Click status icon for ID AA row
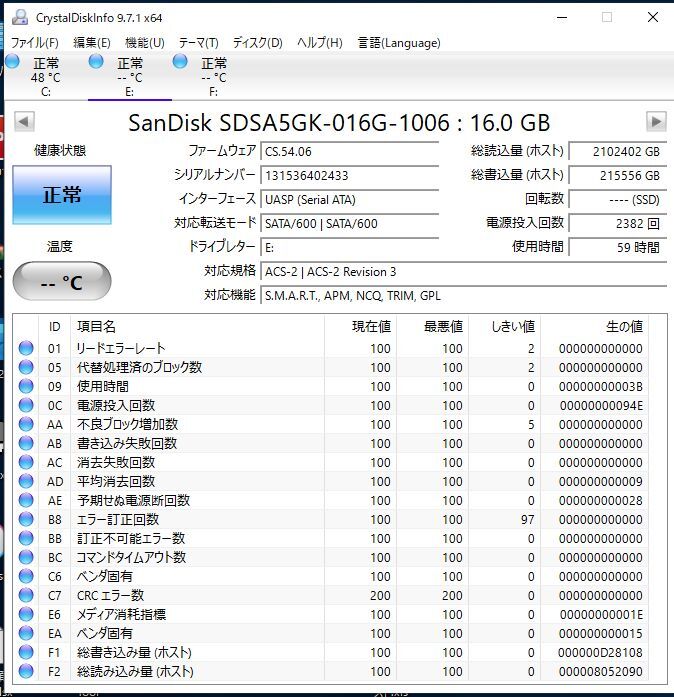 tap(26, 425)
